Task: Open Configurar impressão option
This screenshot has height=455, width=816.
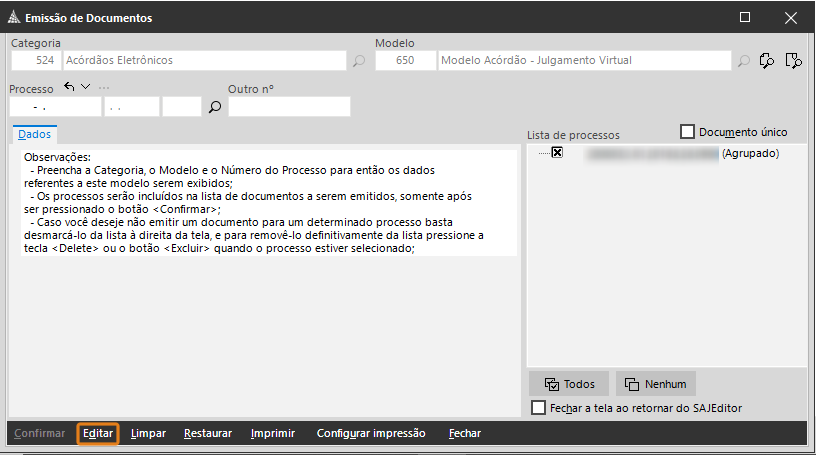Action: [371, 434]
